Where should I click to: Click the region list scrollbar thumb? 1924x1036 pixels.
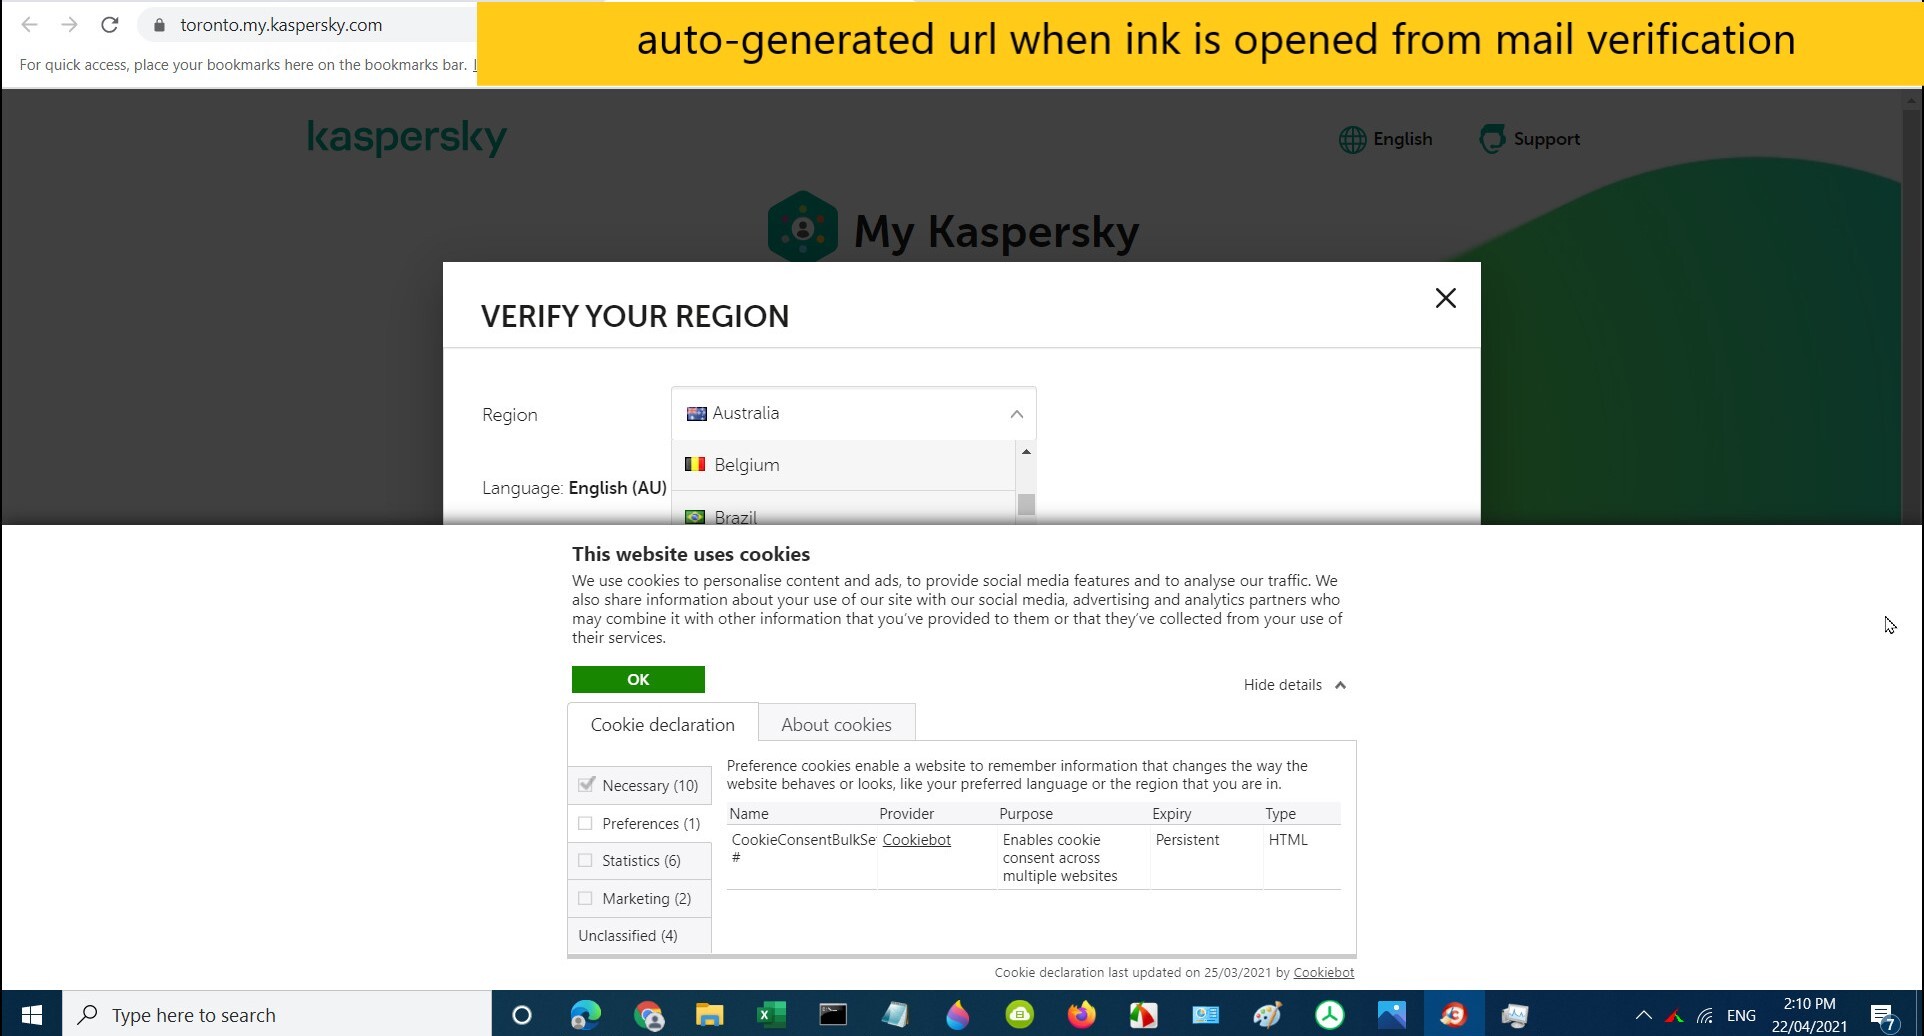coord(1025,504)
